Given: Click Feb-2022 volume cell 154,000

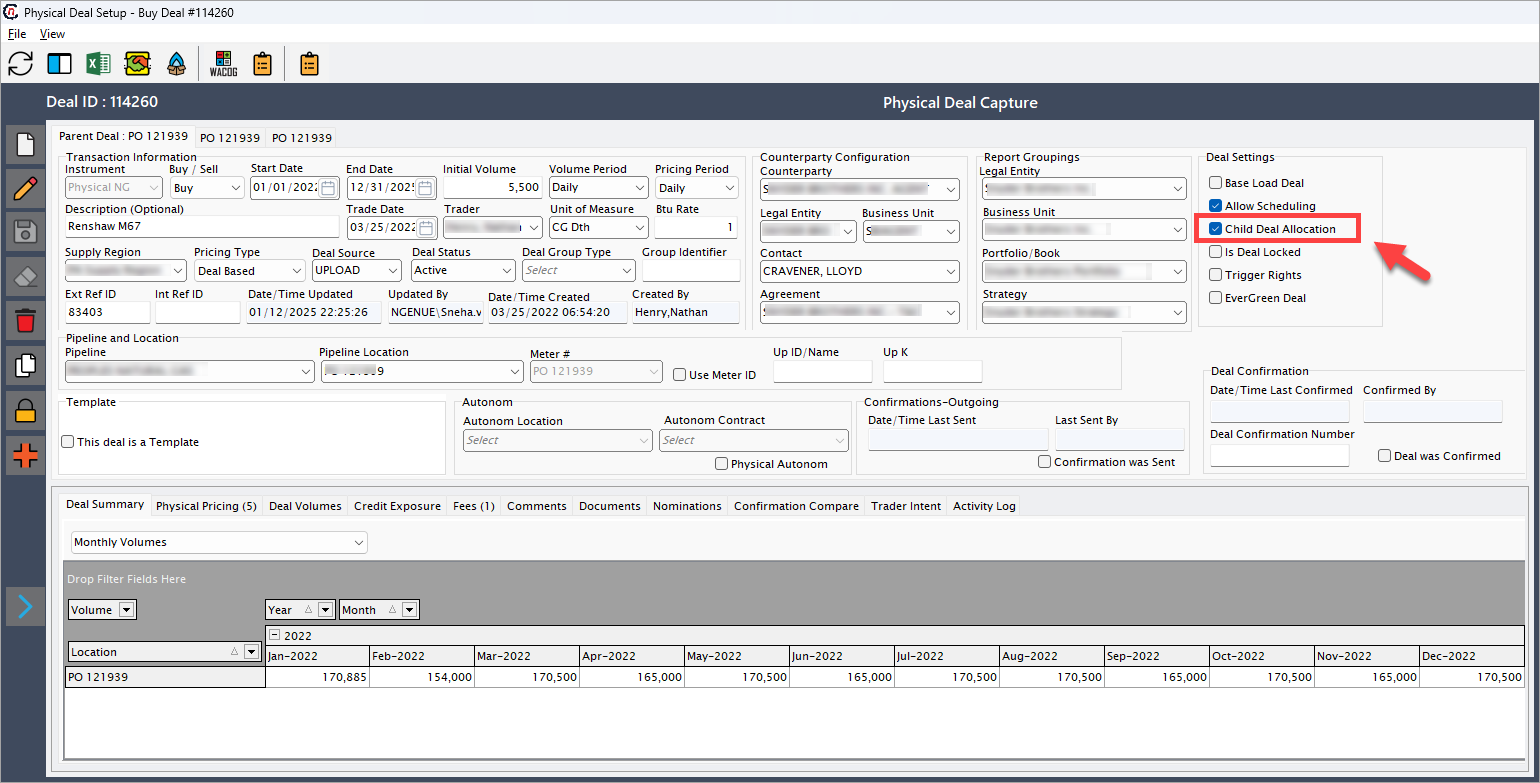Looking at the screenshot, I should 422,677.
